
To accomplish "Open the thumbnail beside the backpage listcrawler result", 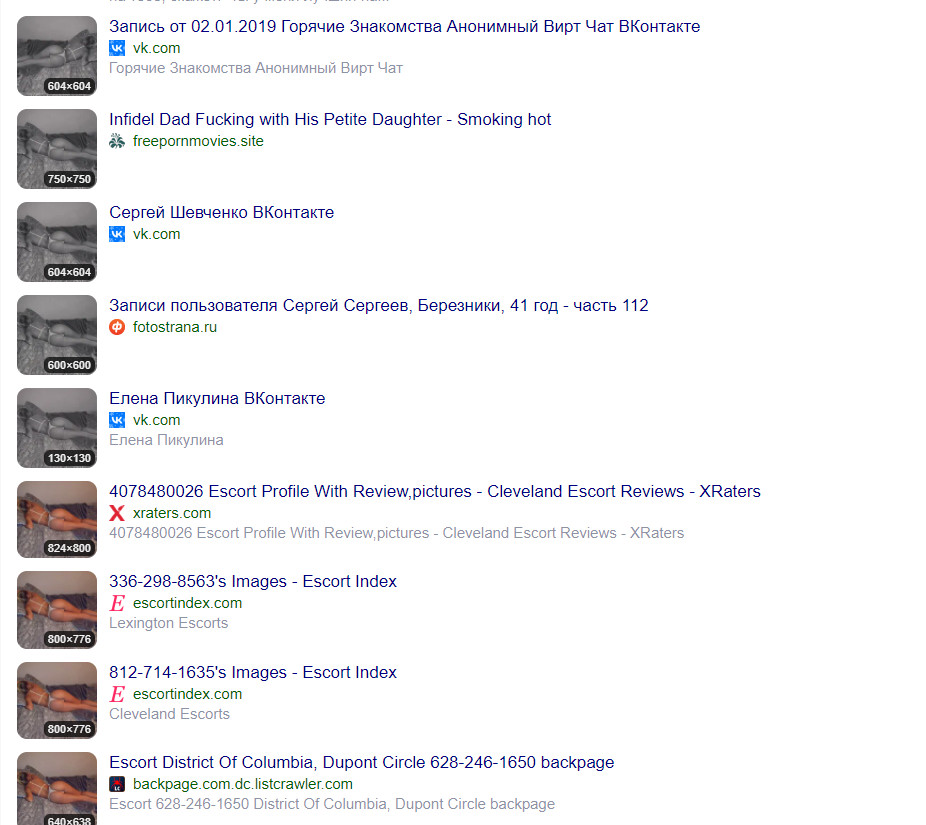I will tap(57, 789).
